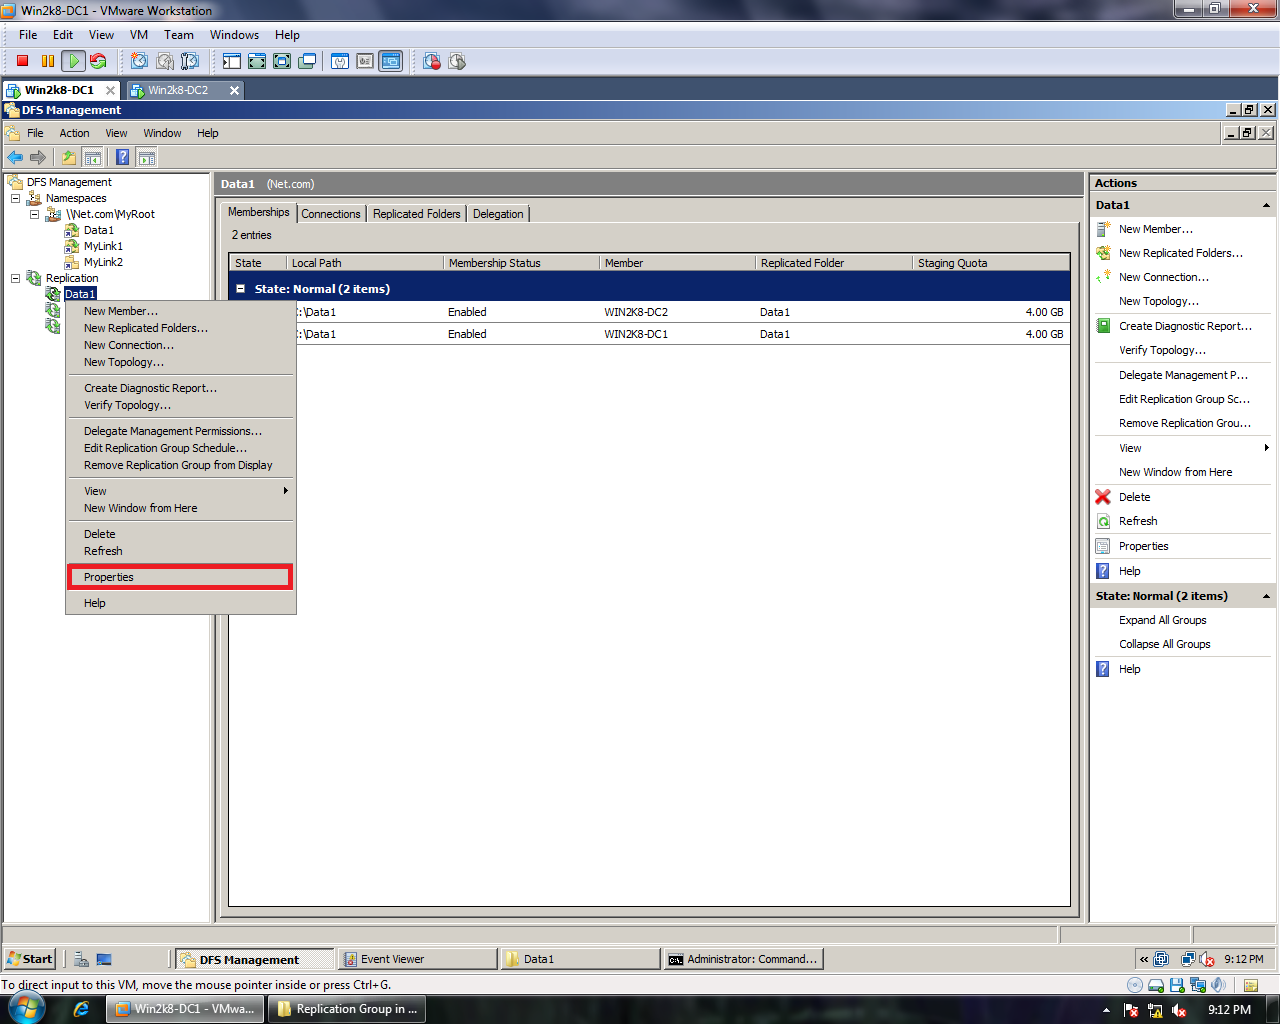Collapse the Data1 actions section chevron
The width and height of the screenshot is (1280, 1024).
click(x=1265, y=204)
